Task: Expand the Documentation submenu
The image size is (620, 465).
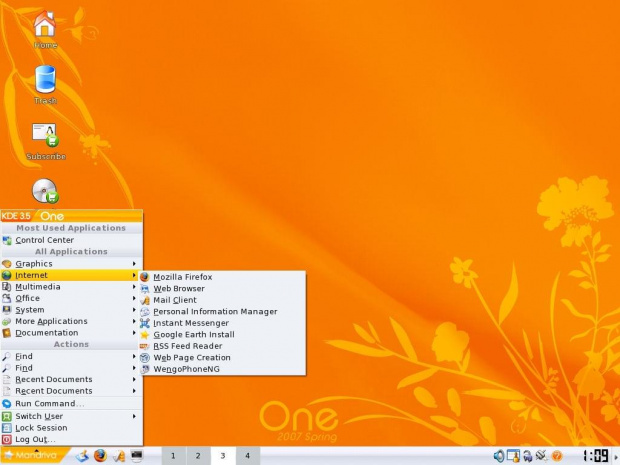Action: [x=72, y=333]
